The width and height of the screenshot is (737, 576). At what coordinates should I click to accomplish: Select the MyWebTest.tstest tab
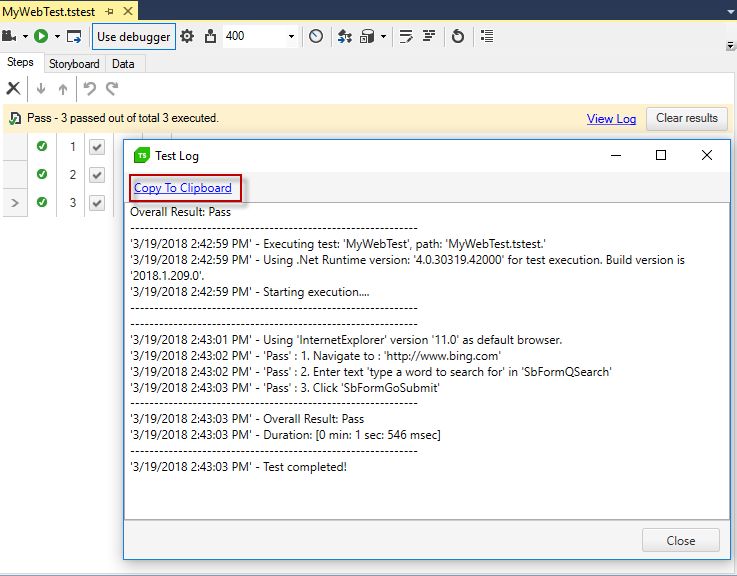pyautogui.click(x=49, y=11)
